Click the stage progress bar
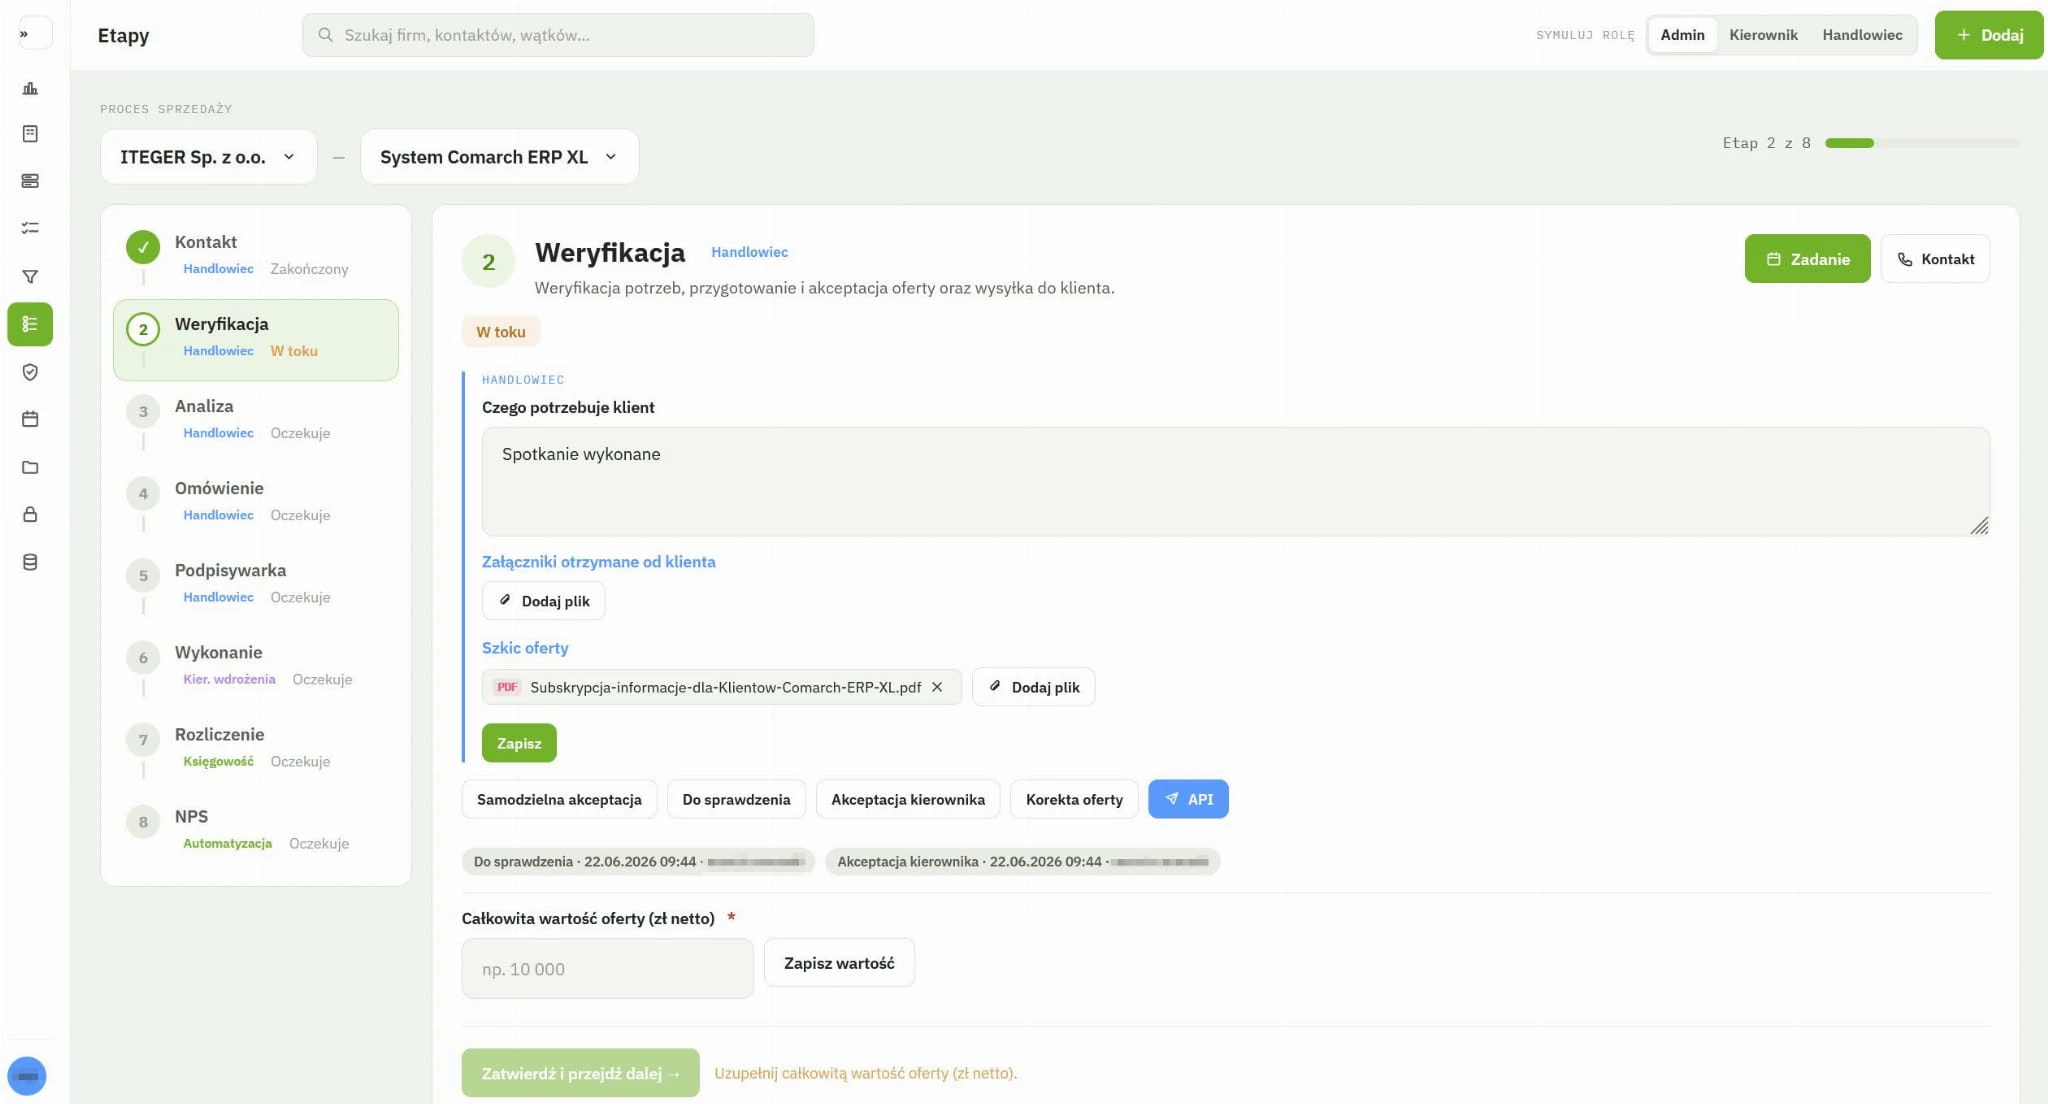This screenshot has width=2048, height=1104. pos(1921,143)
